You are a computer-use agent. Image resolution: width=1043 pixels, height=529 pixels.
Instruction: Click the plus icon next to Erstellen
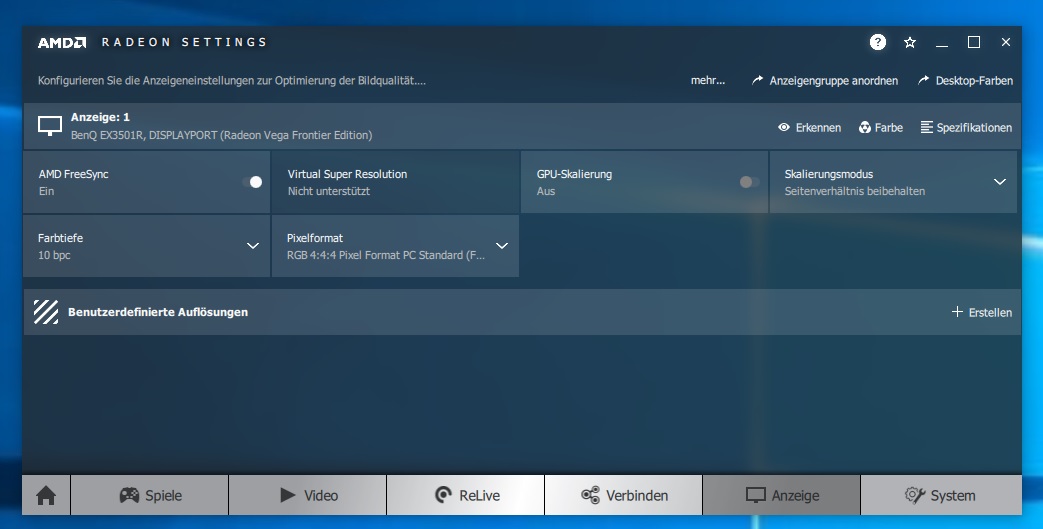pos(957,311)
